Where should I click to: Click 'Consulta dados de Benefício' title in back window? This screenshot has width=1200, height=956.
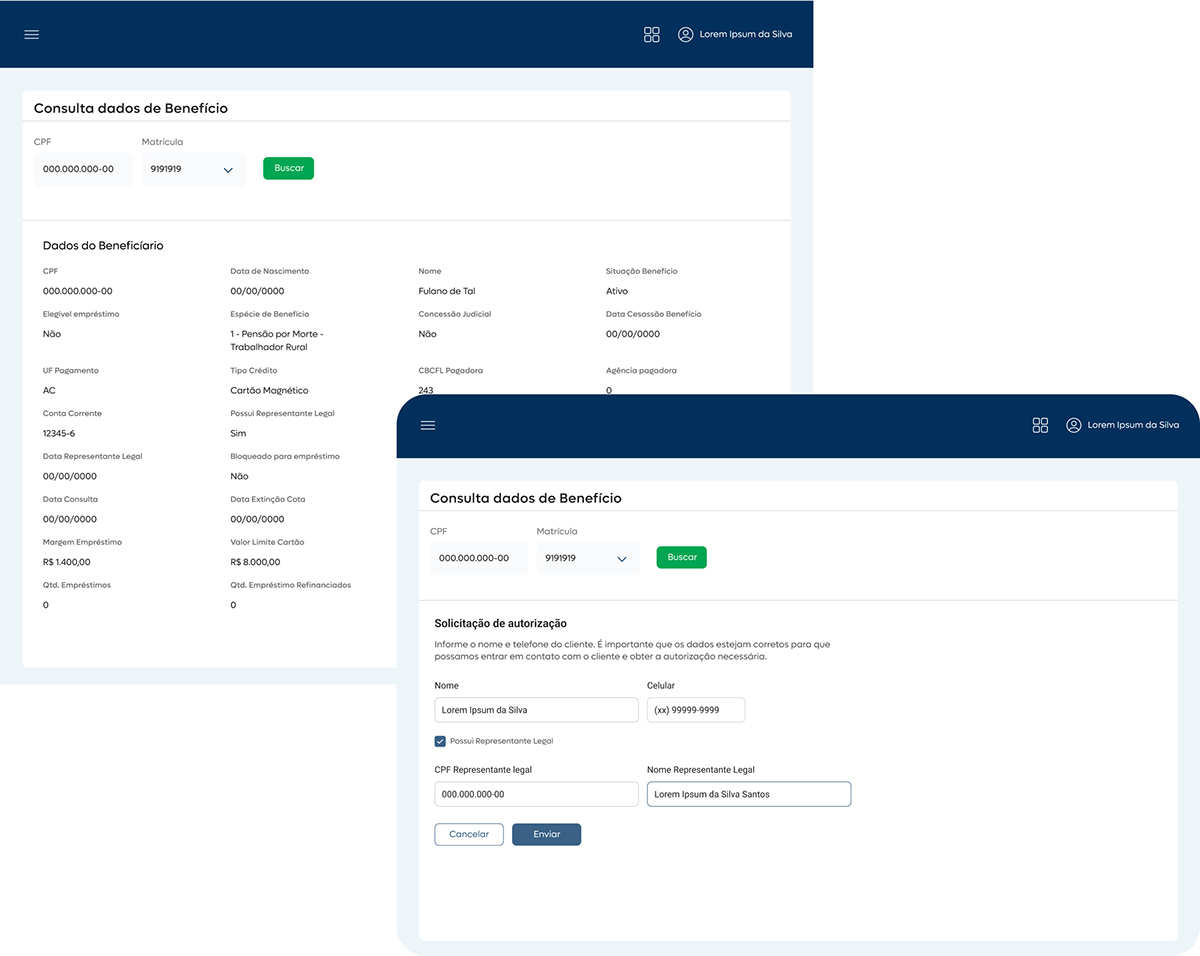[131, 108]
